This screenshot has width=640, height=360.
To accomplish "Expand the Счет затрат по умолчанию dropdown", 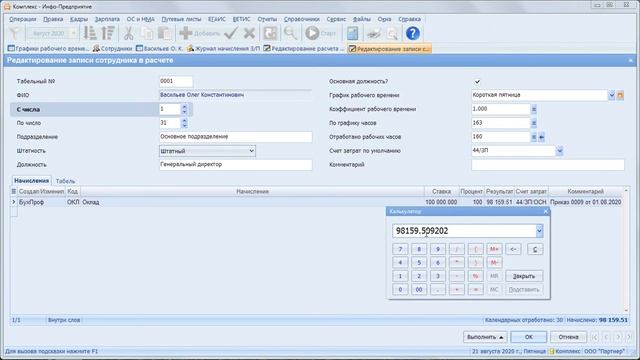I will pos(560,151).
